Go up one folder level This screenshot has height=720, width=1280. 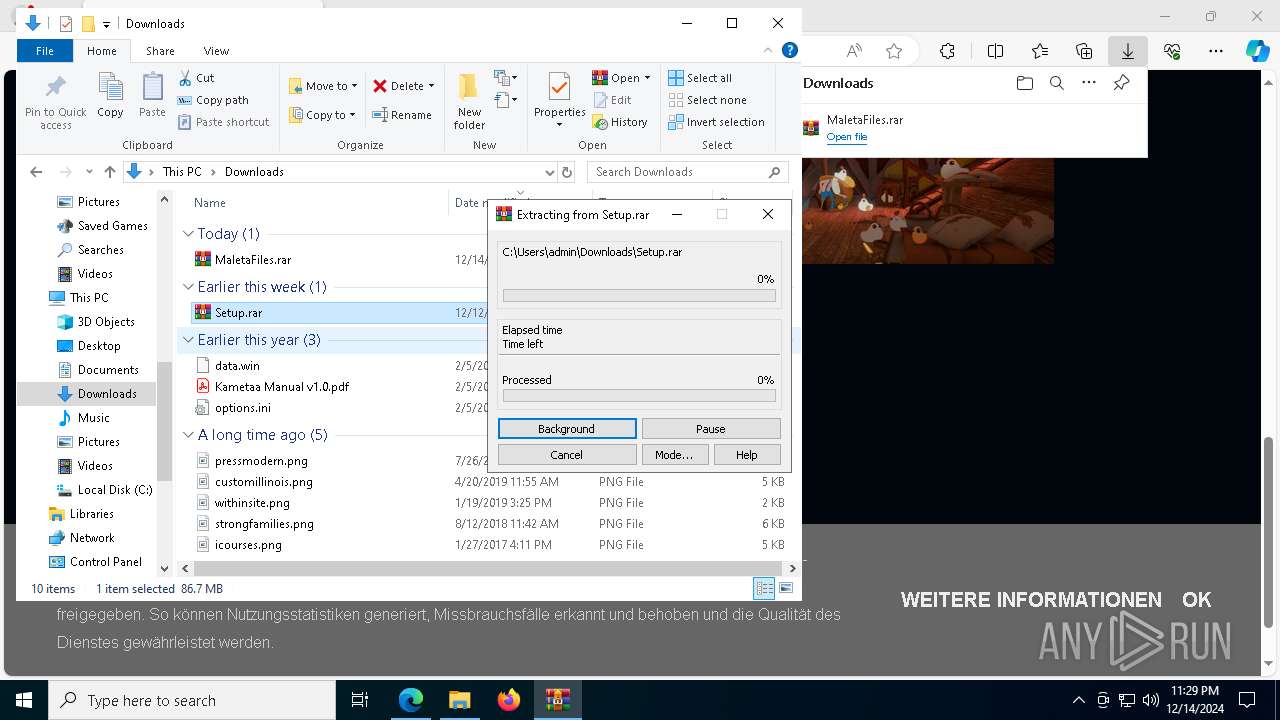click(110, 172)
